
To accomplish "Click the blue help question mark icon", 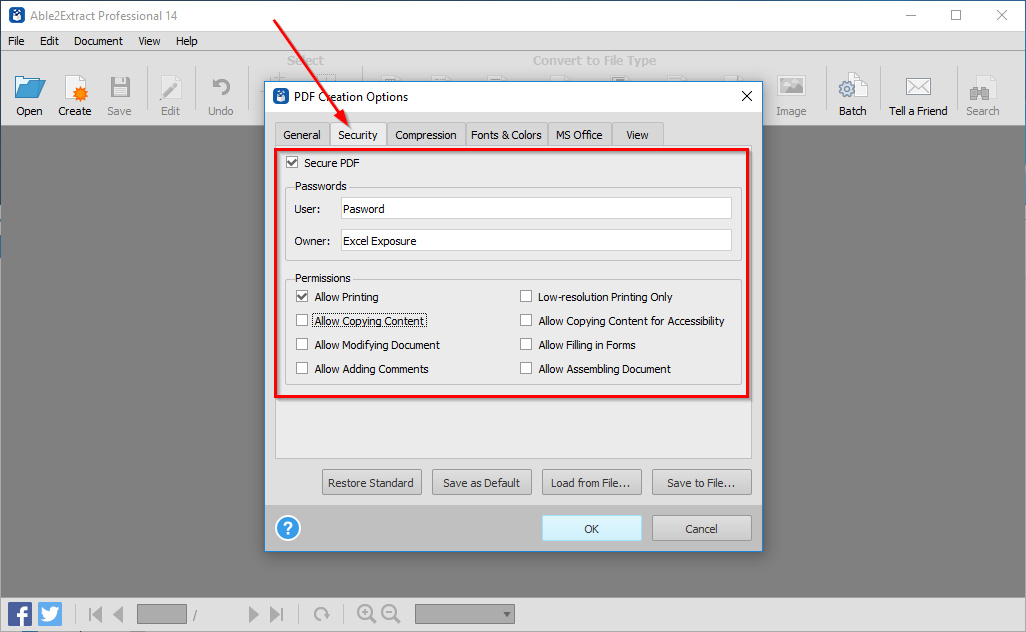I will pos(288,528).
